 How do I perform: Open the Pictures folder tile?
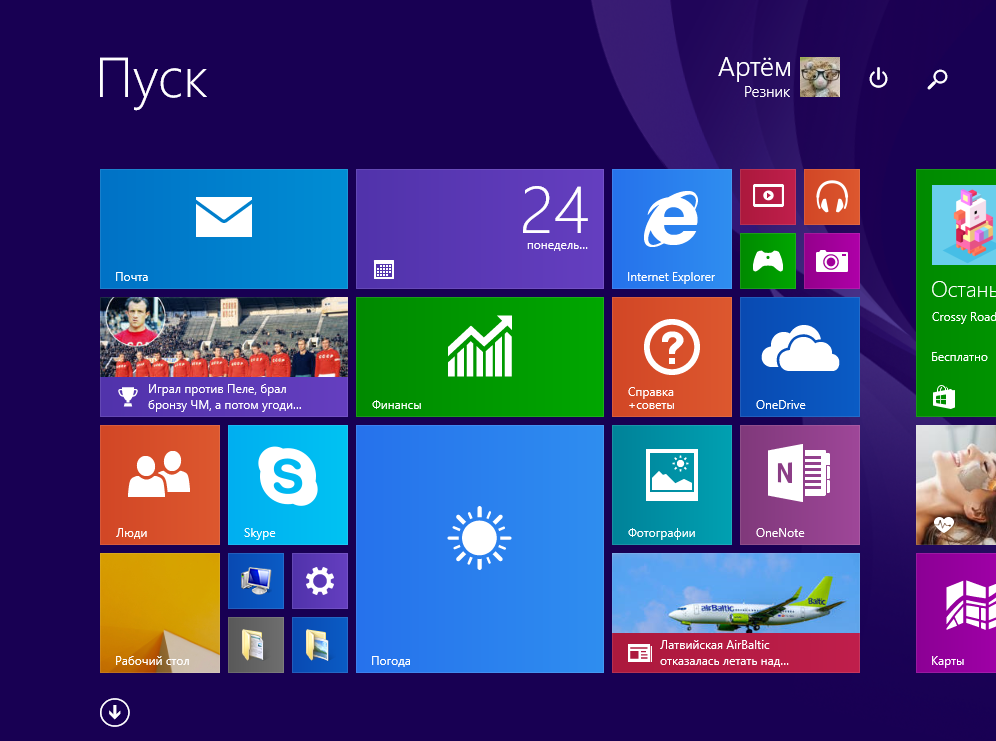(x=320, y=644)
